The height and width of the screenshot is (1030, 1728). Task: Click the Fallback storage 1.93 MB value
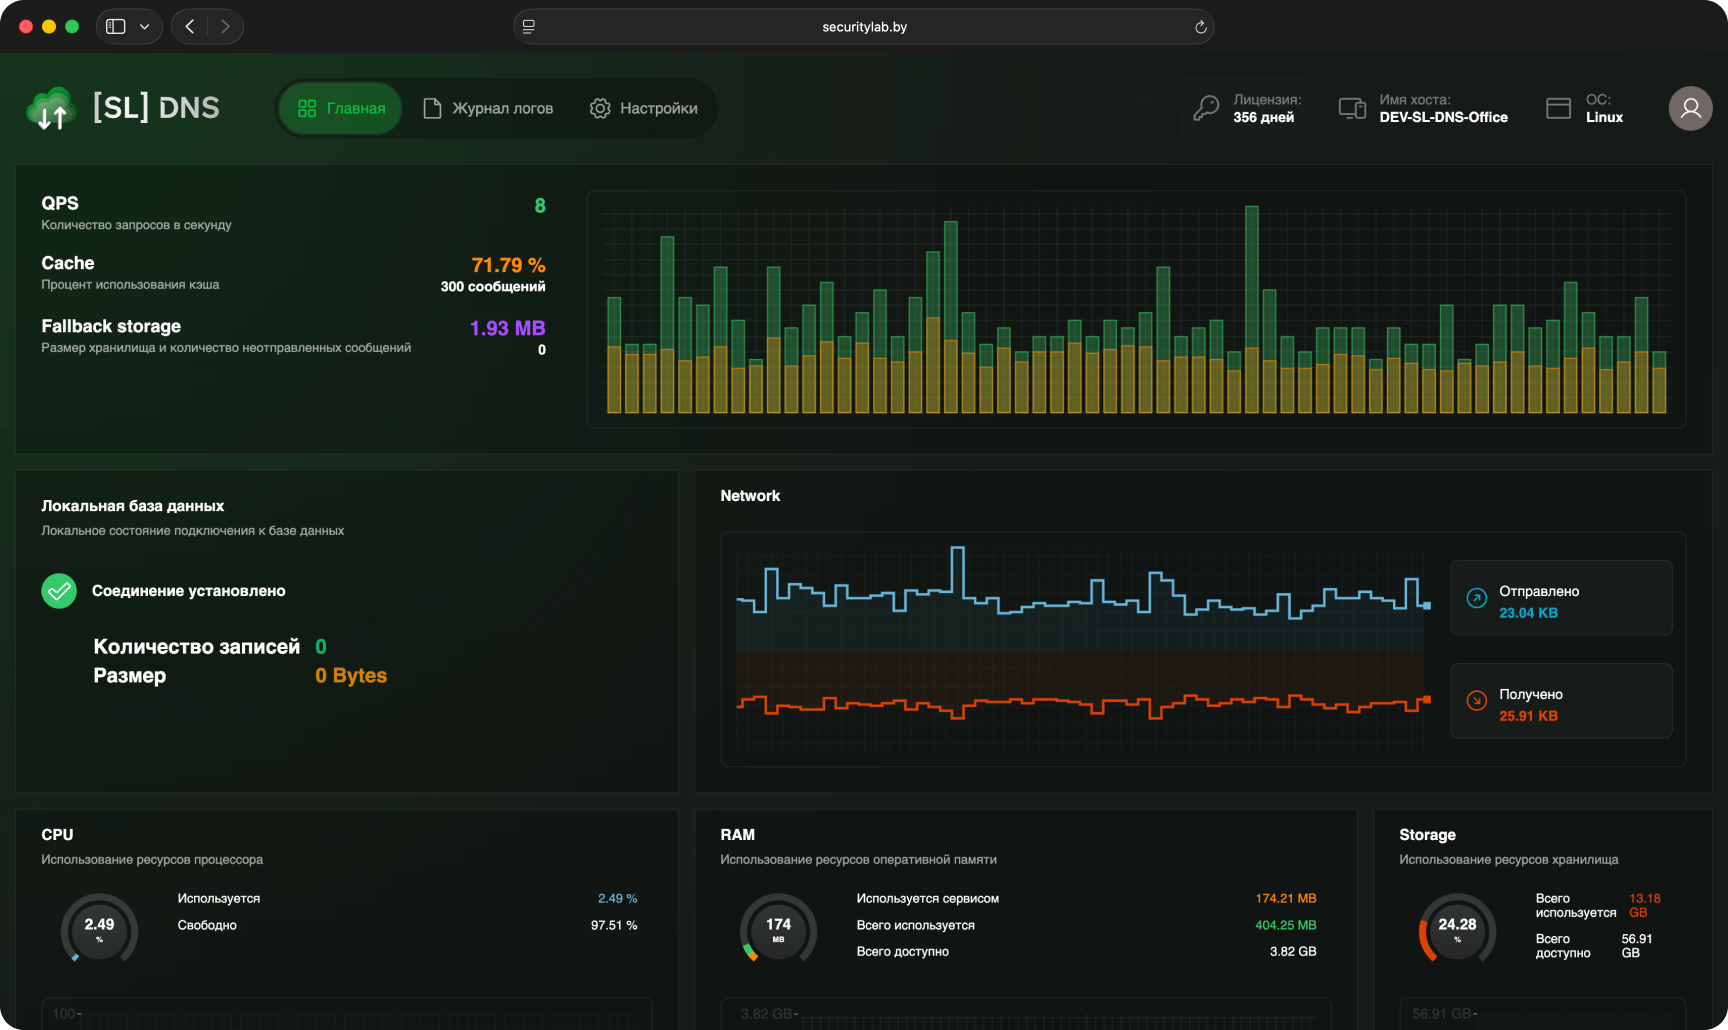point(508,328)
